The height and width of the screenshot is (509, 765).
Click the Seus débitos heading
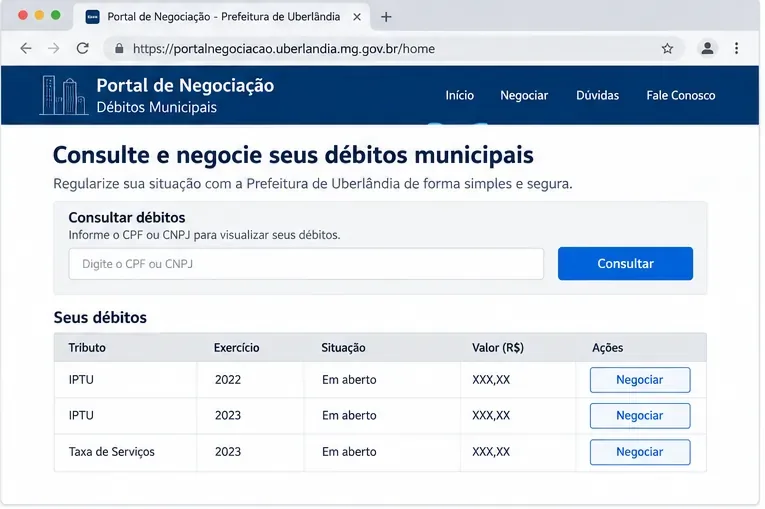click(x=100, y=318)
